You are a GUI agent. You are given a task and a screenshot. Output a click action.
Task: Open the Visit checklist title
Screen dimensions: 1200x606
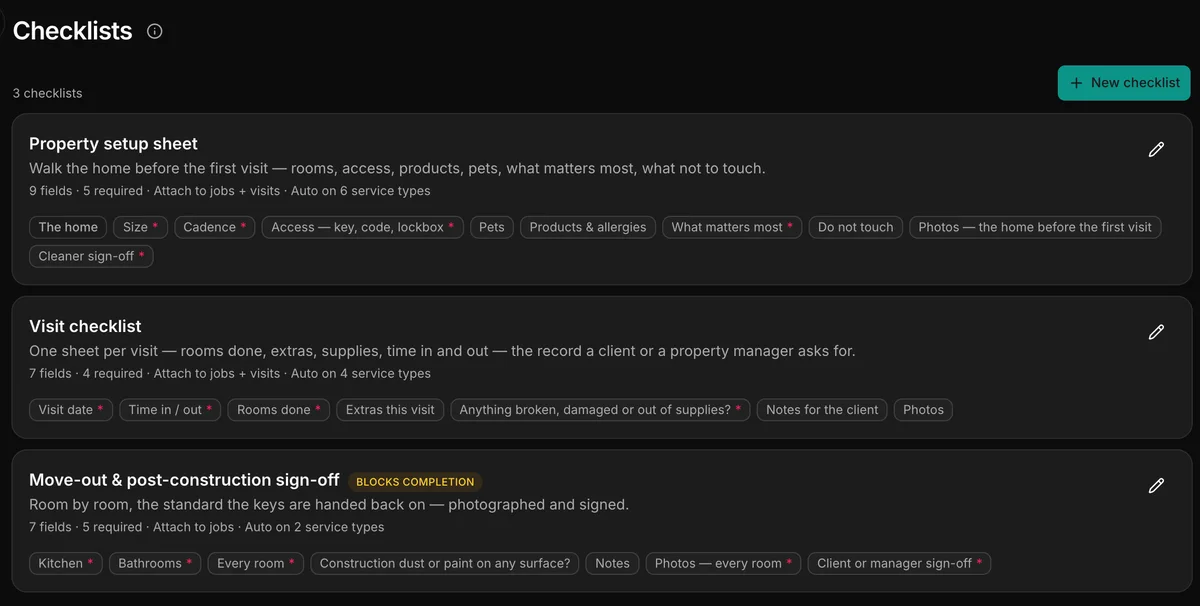tap(85, 326)
